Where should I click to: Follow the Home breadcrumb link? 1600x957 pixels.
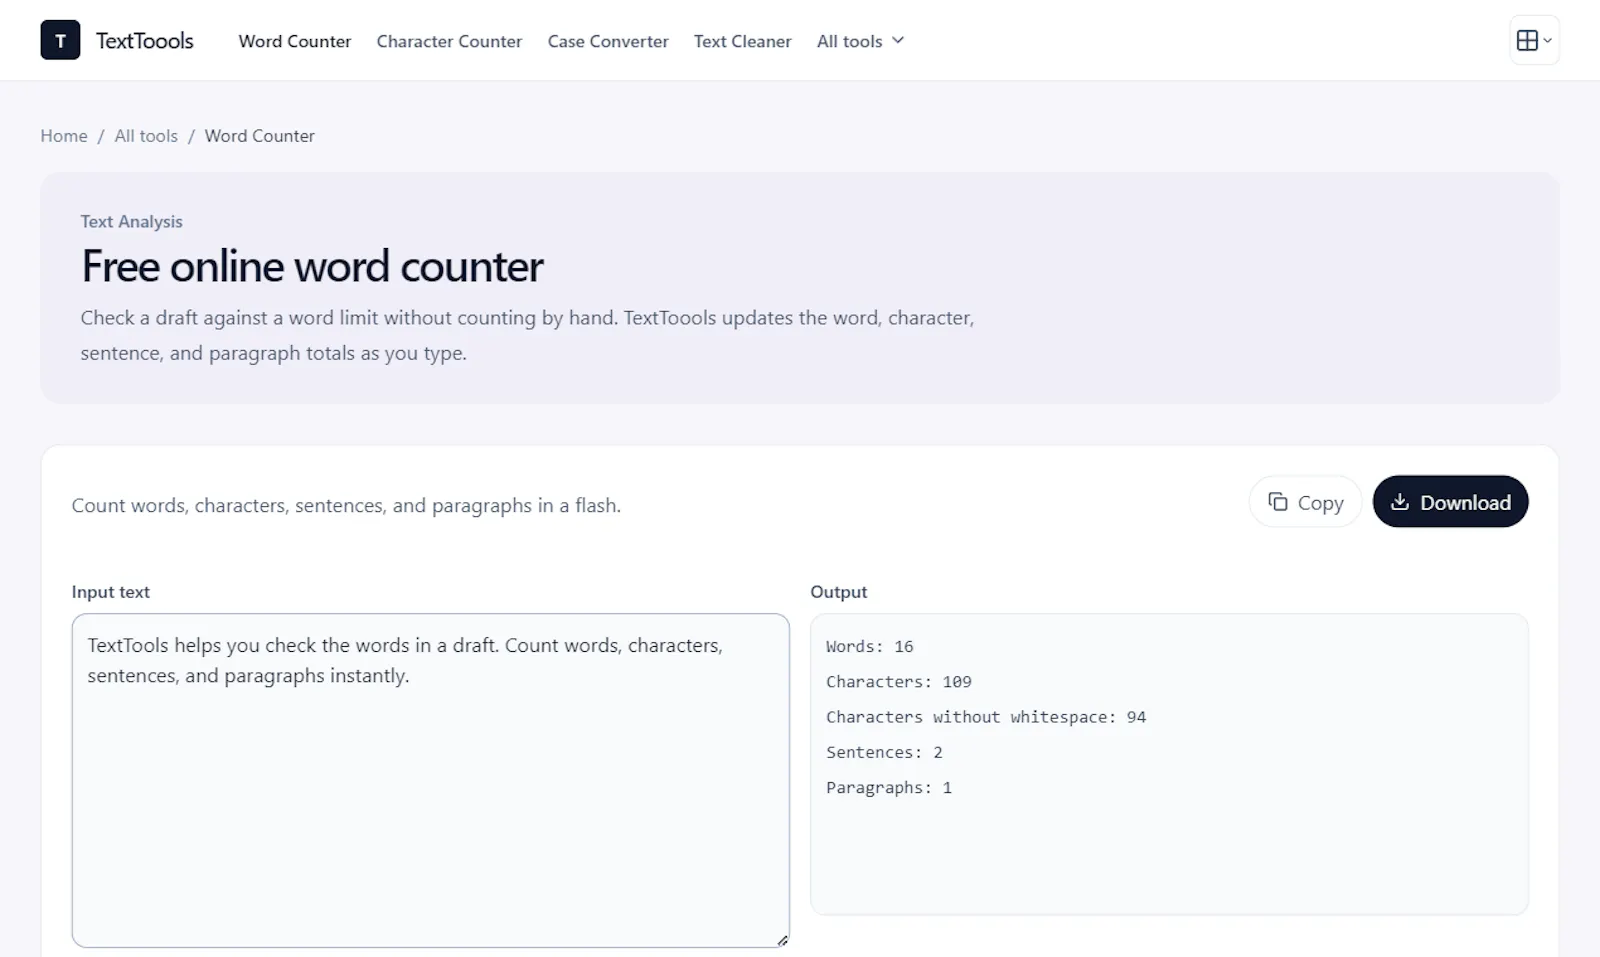(64, 136)
